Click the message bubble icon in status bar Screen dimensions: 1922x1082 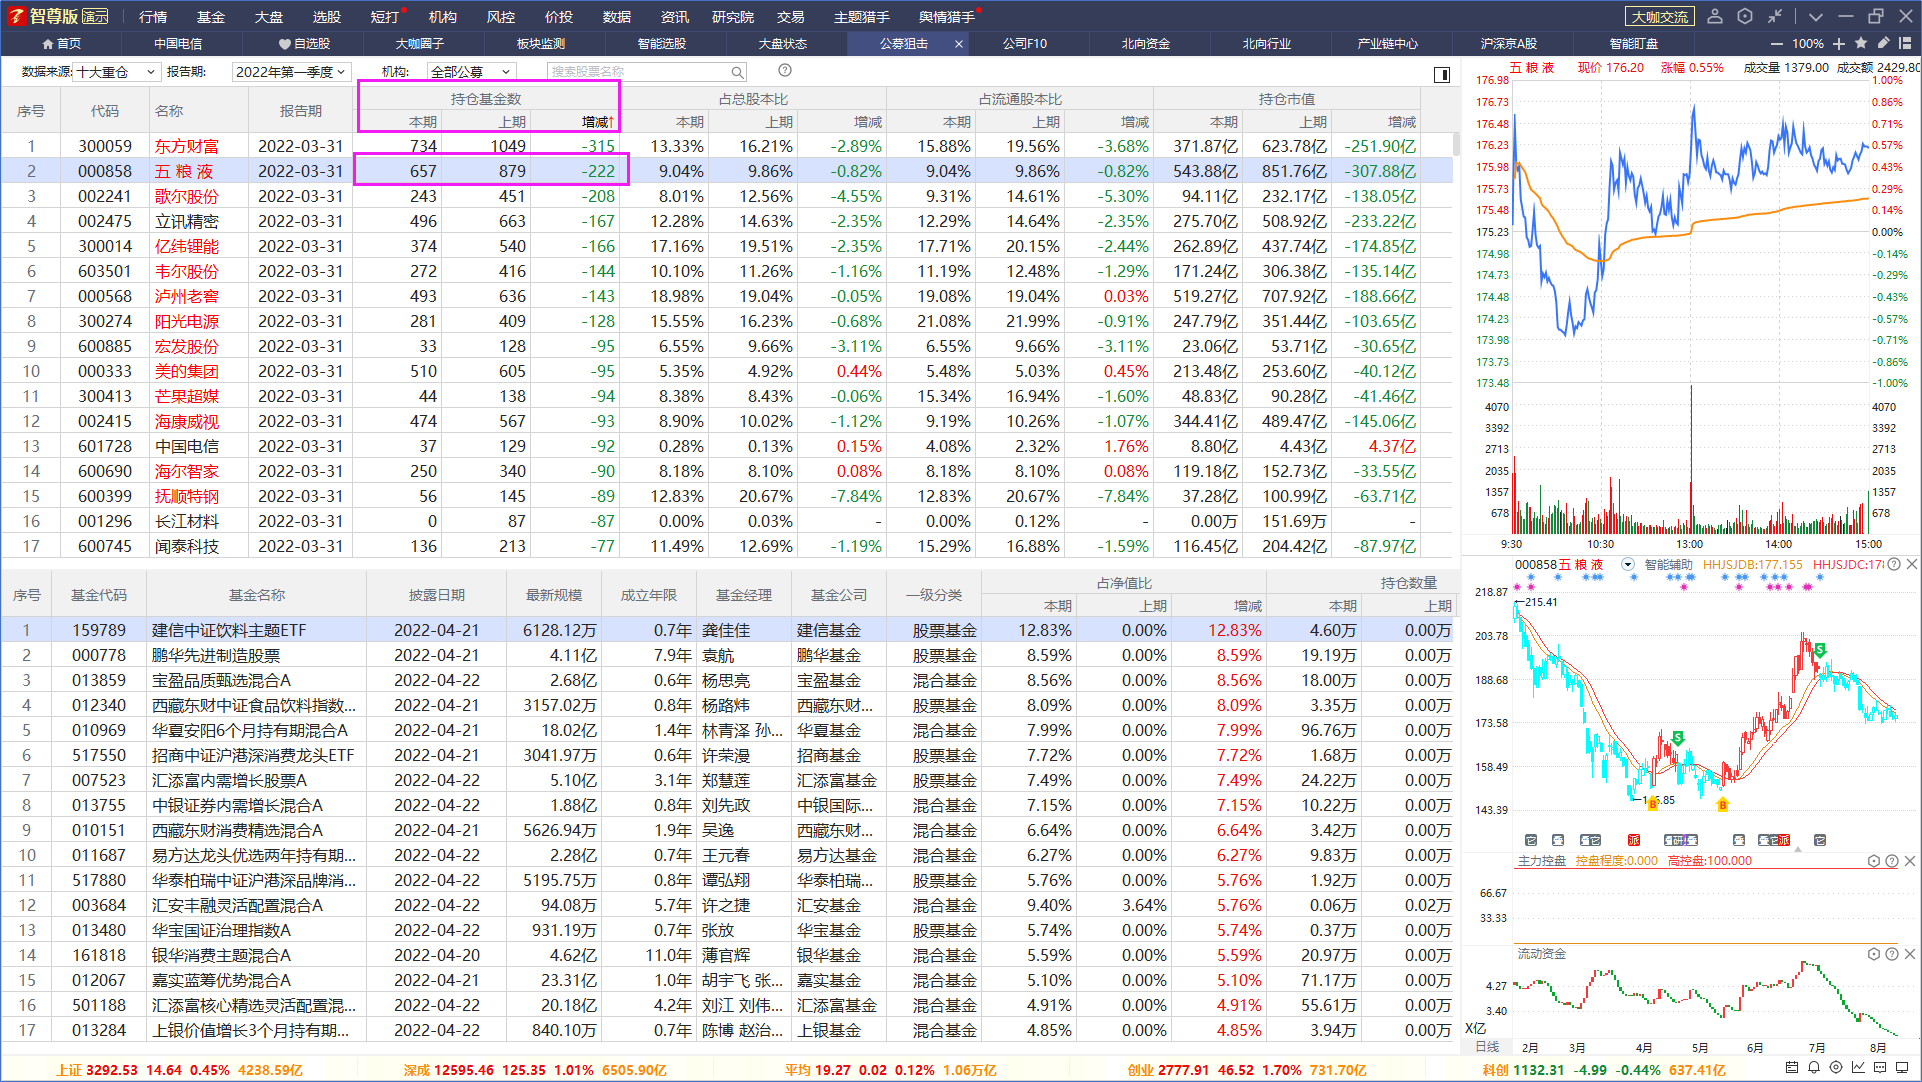click(x=1880, y=1069)
